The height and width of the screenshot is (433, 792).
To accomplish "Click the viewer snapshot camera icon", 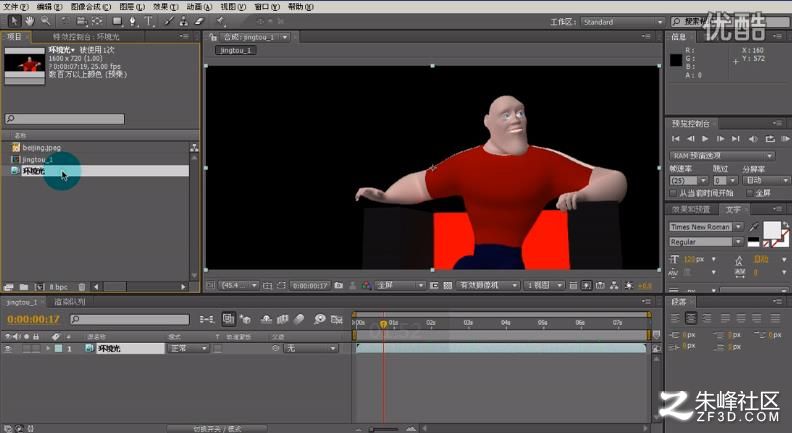I will click(x=339, y=285).
